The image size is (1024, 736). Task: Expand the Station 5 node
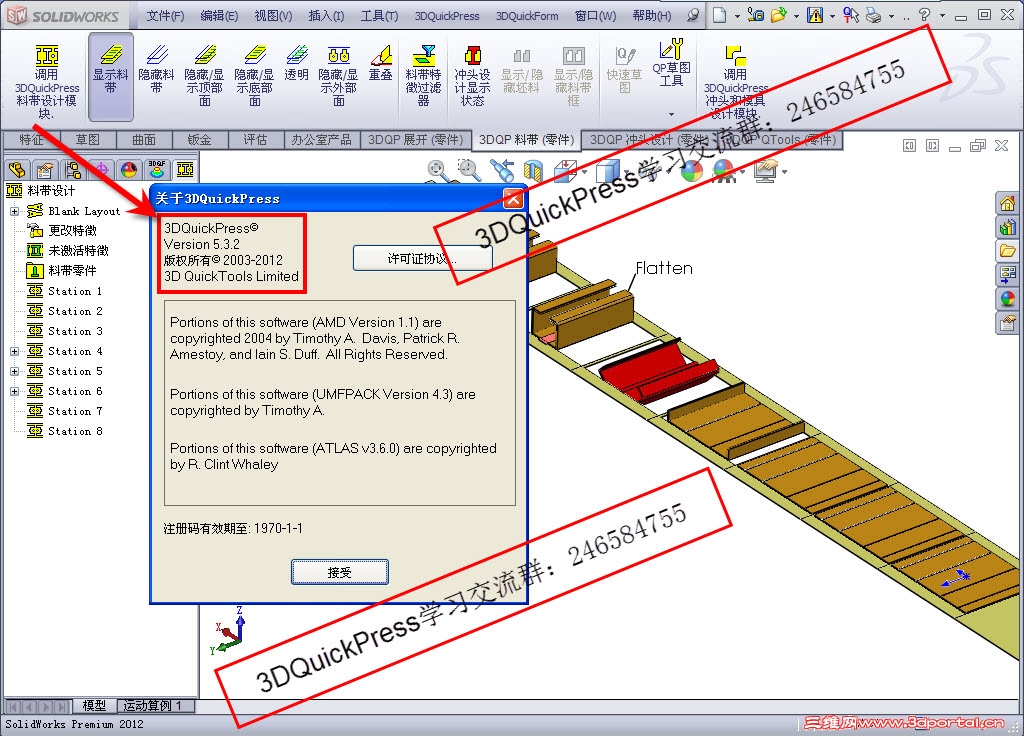(x=14, y=372)
